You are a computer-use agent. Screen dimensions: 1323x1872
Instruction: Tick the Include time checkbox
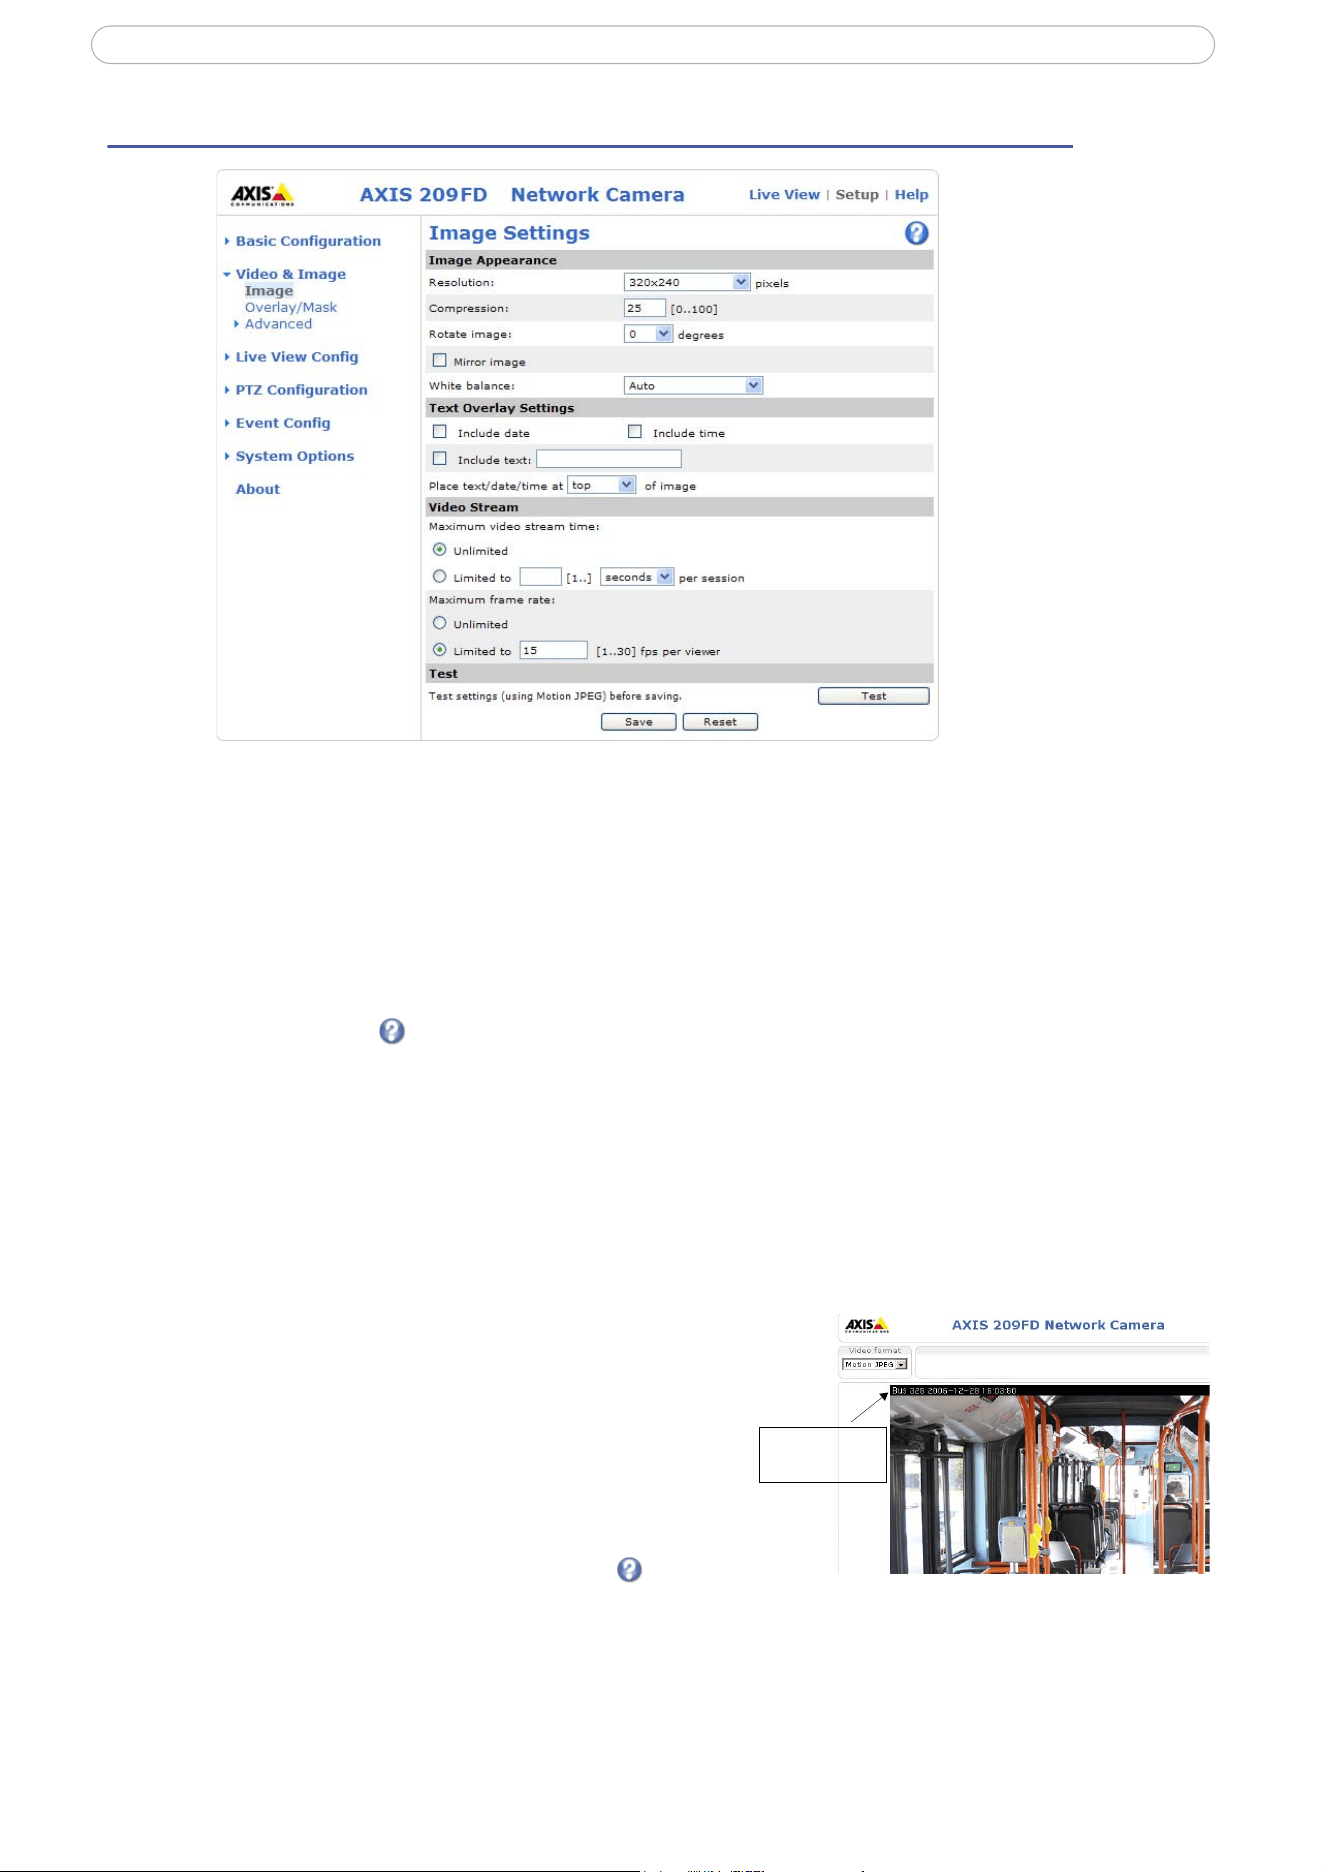(x=634, y=431)
